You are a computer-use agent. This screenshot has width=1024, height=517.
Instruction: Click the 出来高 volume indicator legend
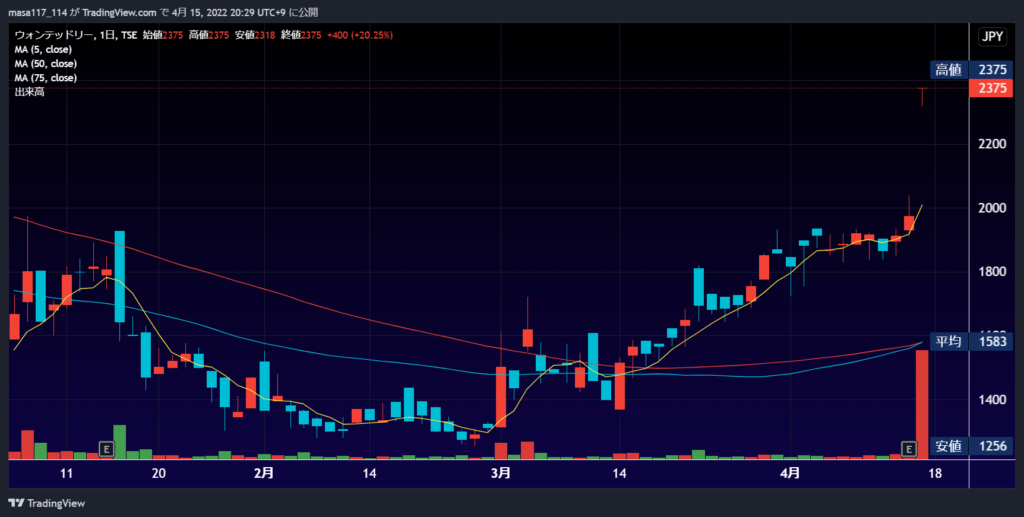pos(29,92)
